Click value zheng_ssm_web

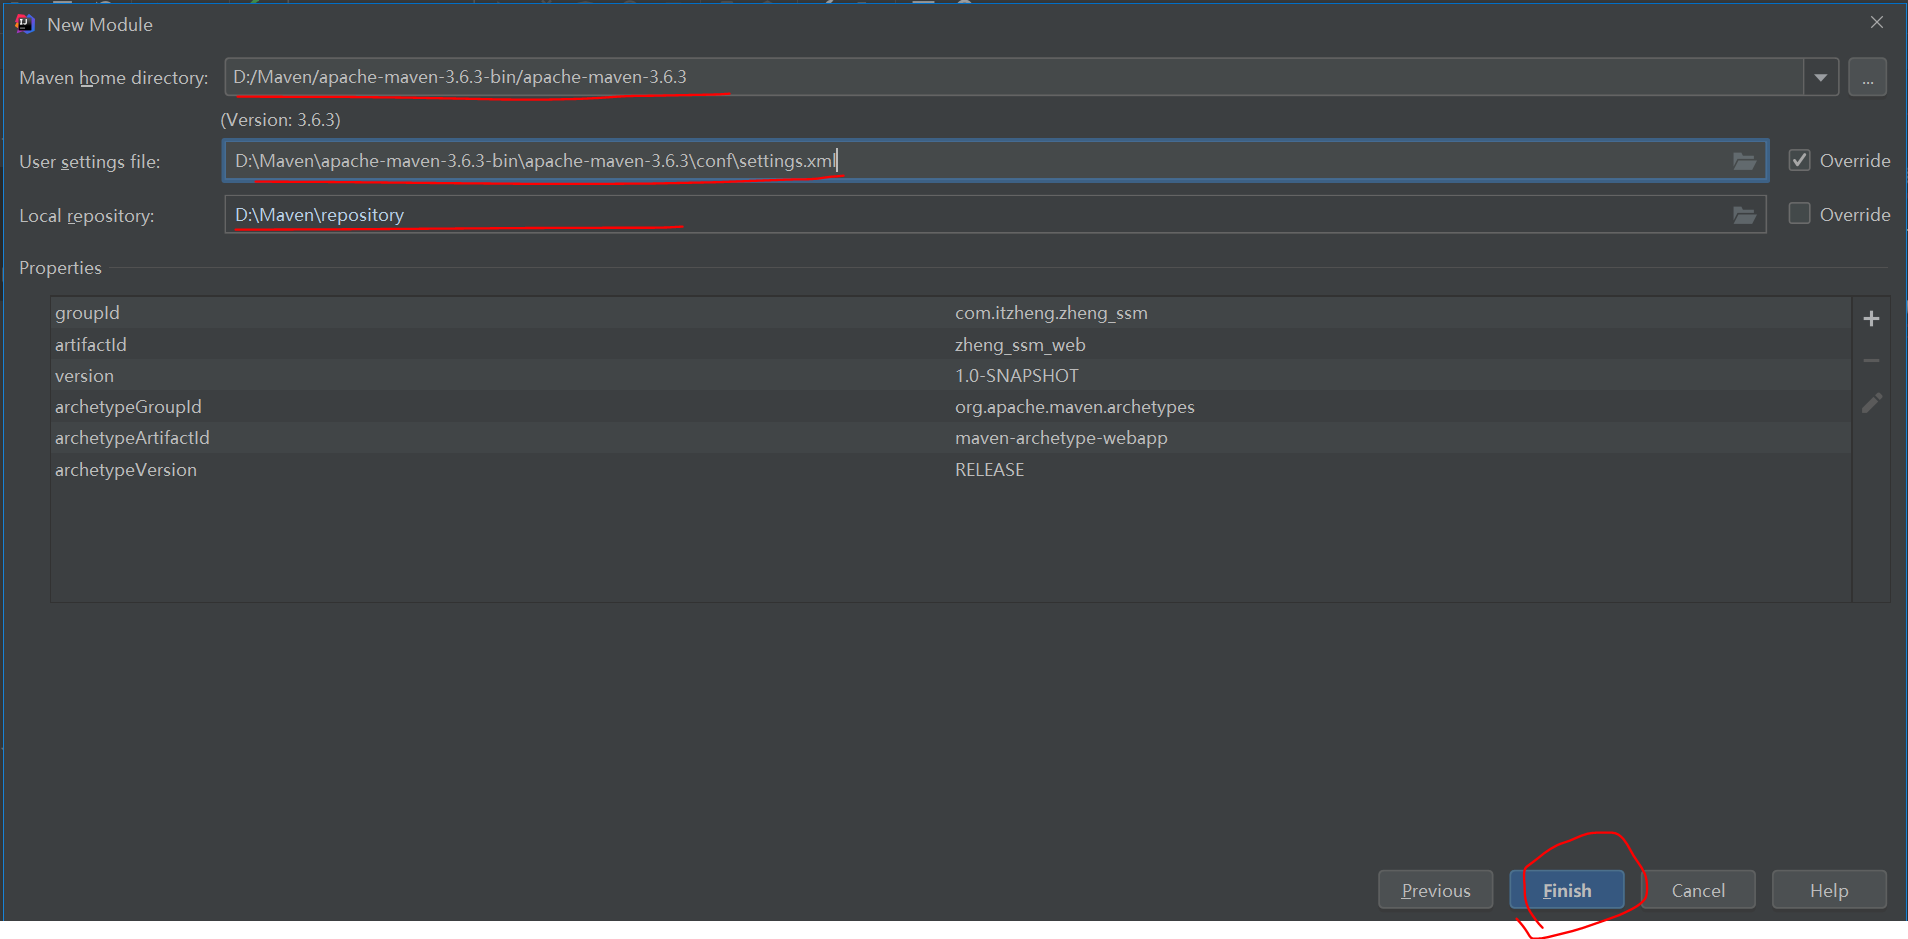click(1020, 344)
